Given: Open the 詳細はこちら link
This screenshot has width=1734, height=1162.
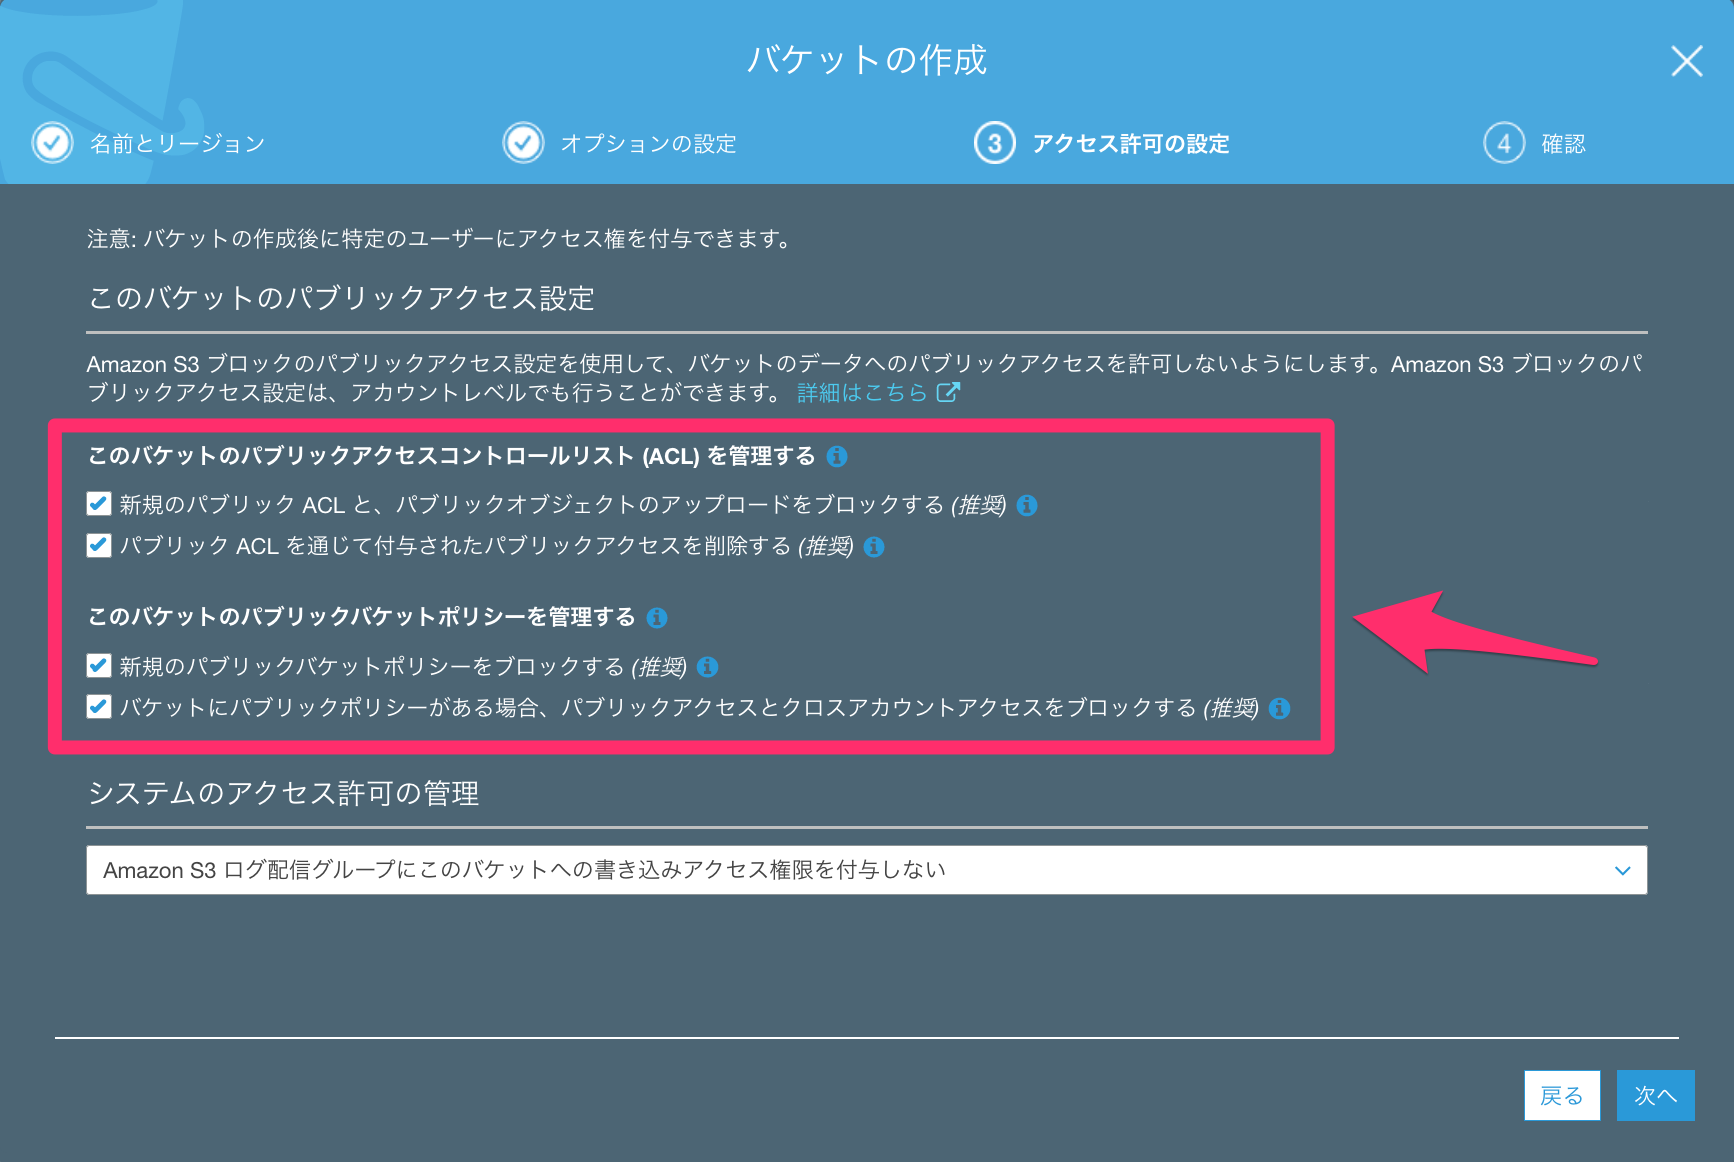Looking at the screenshot, I should (x=861, y=392).
